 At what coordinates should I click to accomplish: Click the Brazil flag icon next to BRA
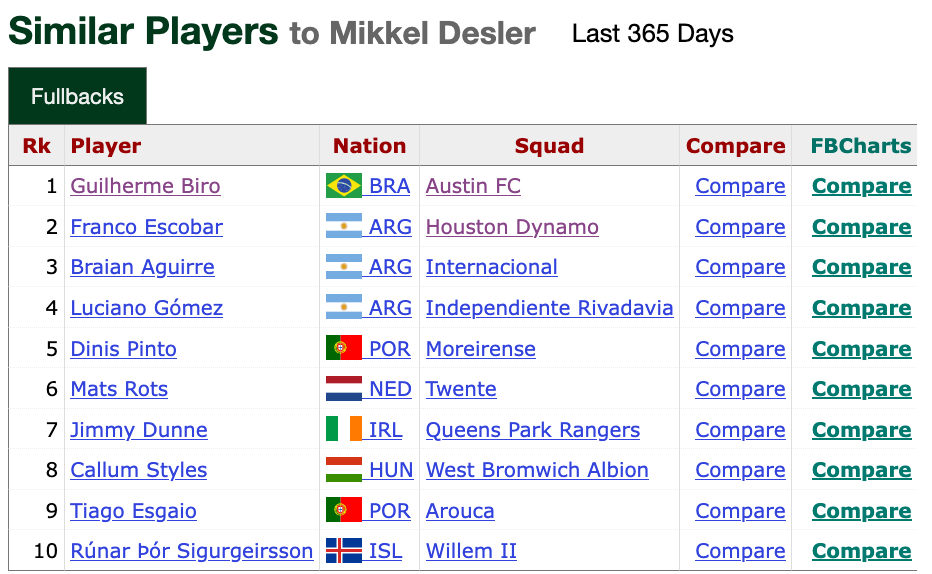pos(344,185)
